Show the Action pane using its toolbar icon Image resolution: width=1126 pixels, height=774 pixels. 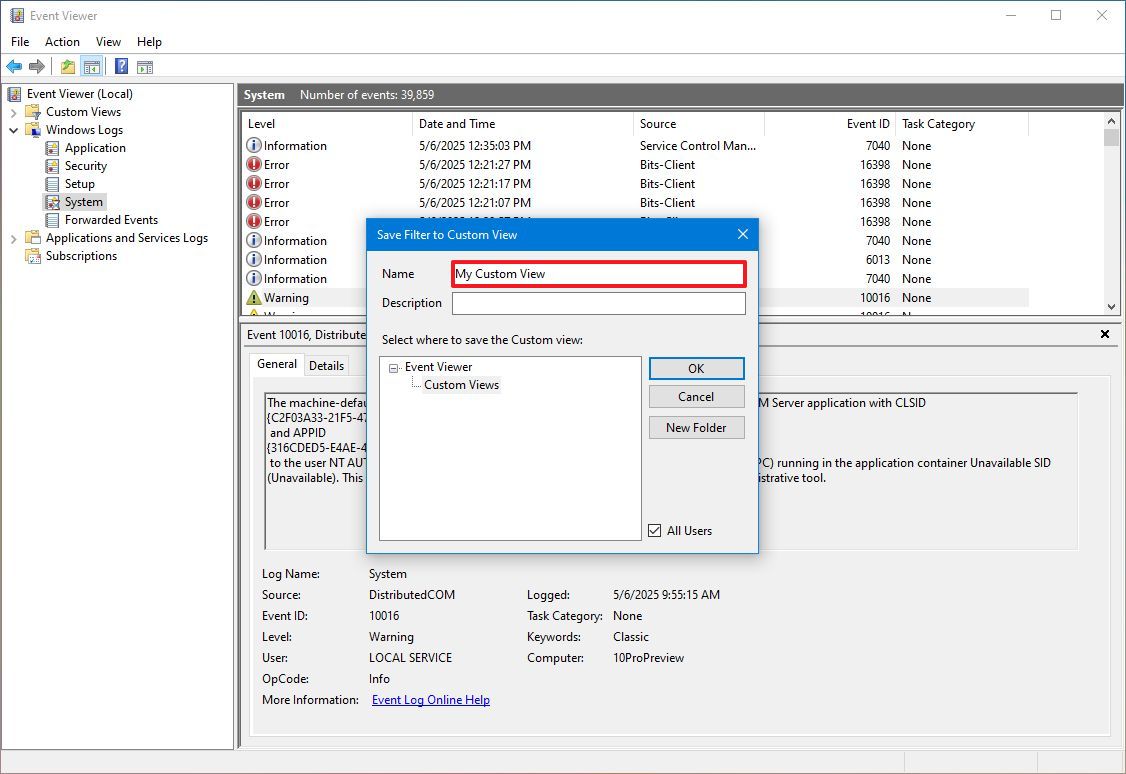coord(145,66)
